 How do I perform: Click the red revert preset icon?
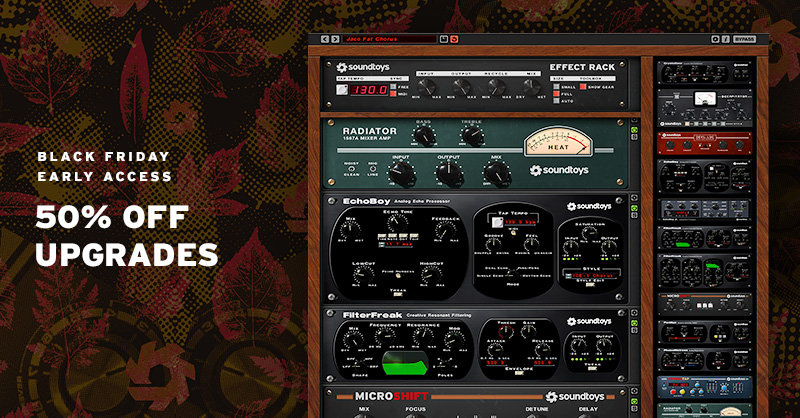(x=454, y=39)
